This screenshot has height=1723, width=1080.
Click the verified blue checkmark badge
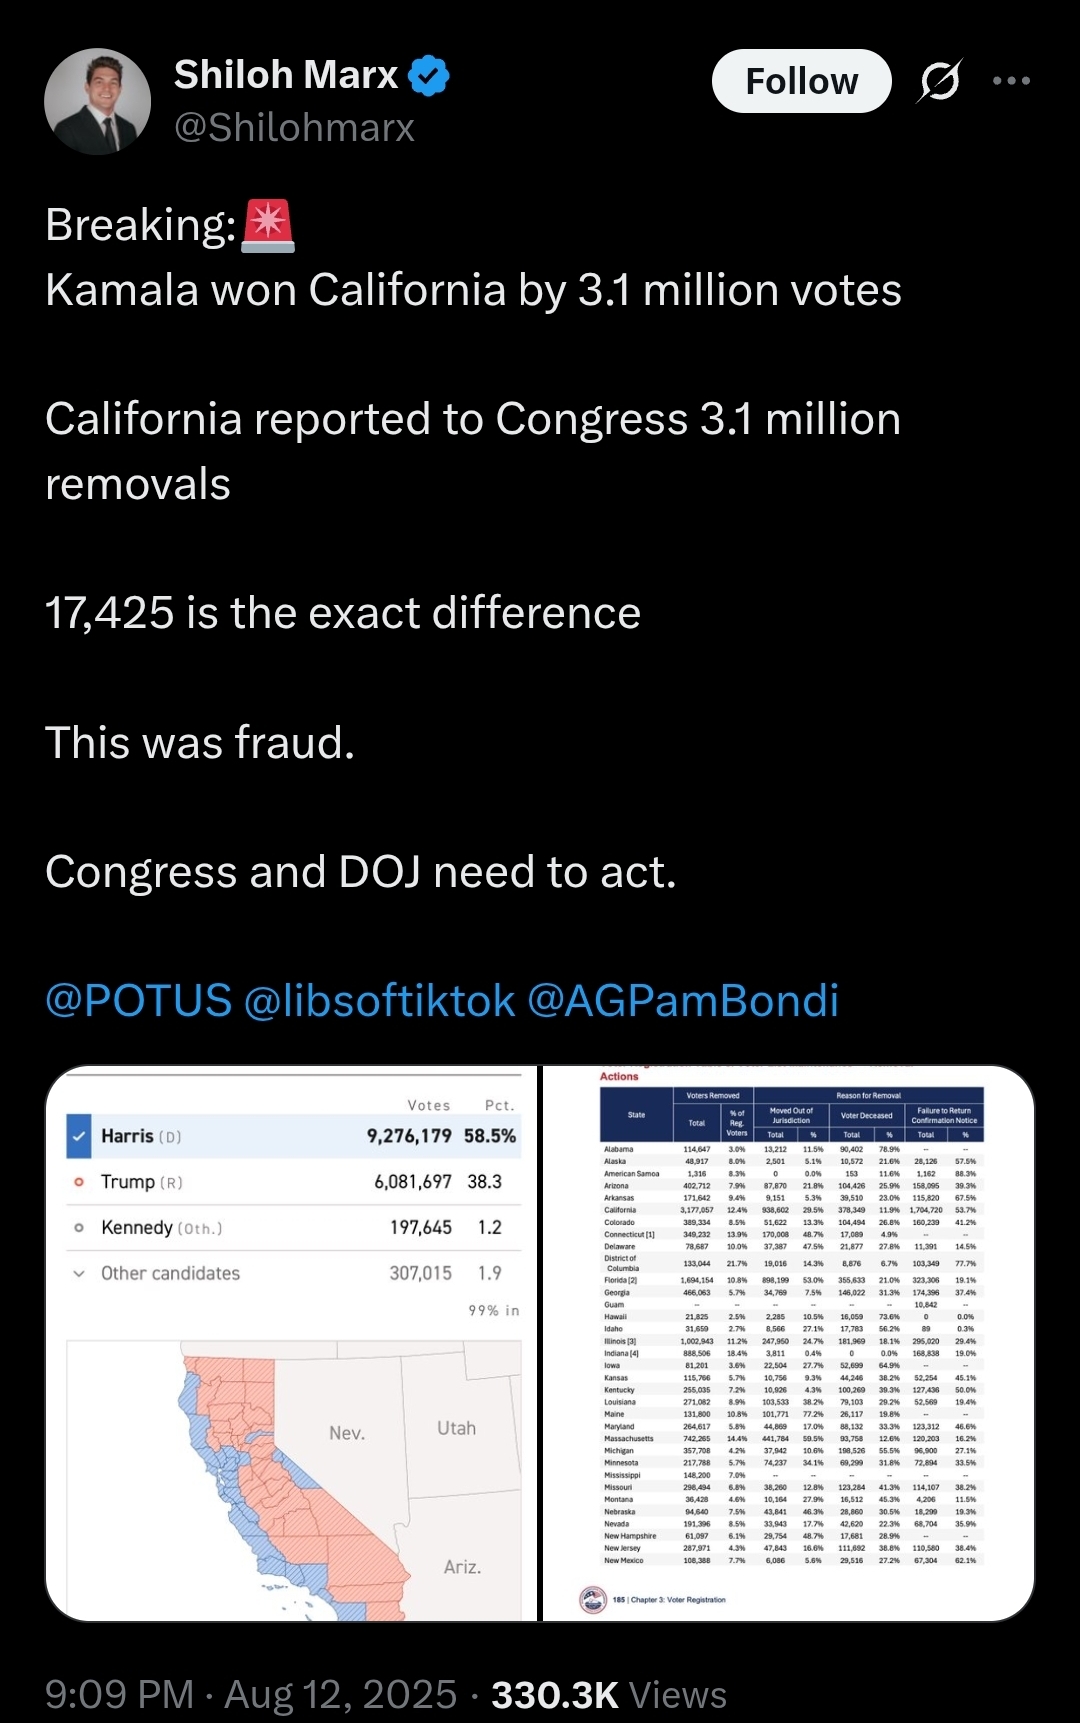430,76
